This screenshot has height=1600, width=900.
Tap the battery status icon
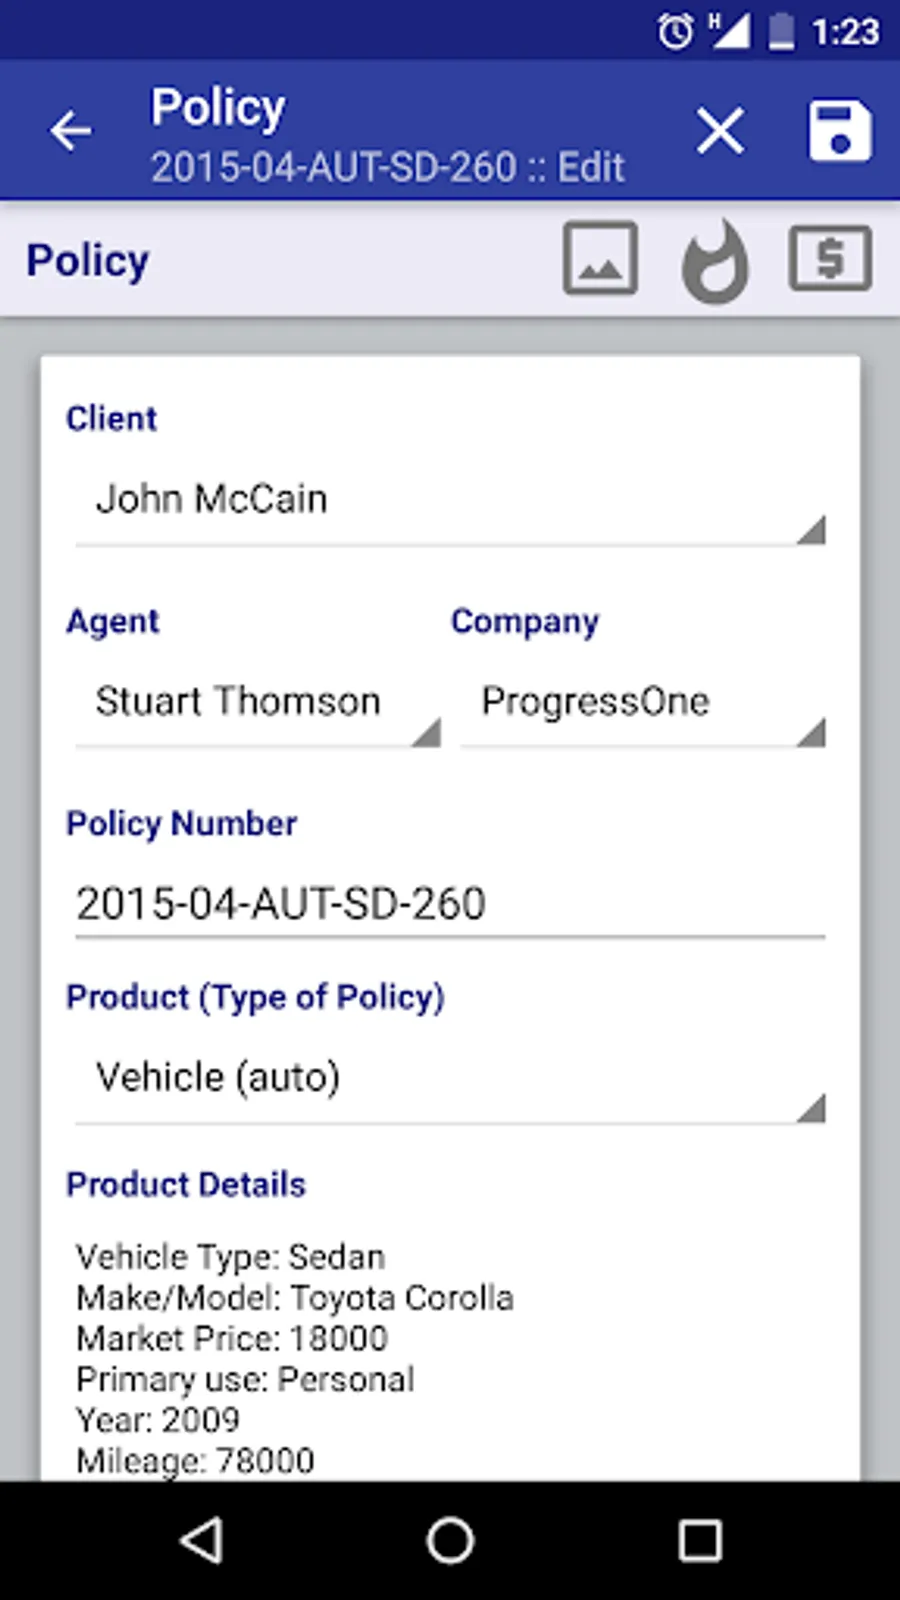tap(781, 31)
